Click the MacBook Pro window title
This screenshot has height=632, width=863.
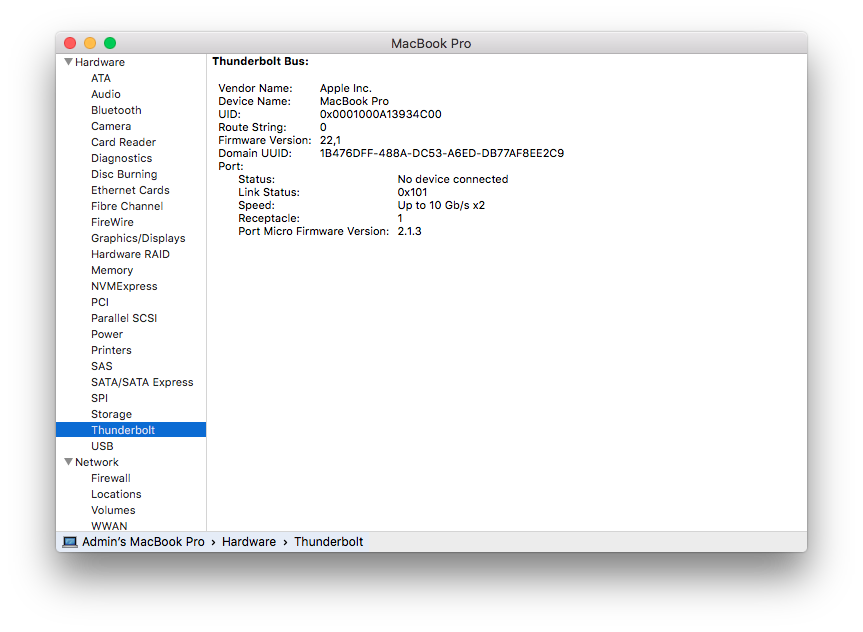click(431, 43)
